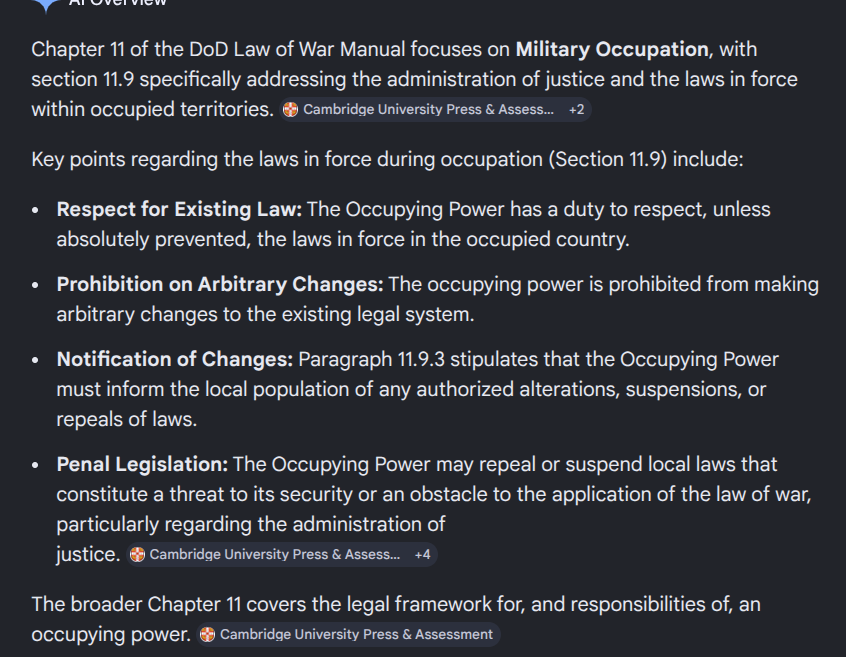This screenshot has width=846, height=657.
Task: Click the Cambridge crest icon in the last source chip
Action: [208, 634]
